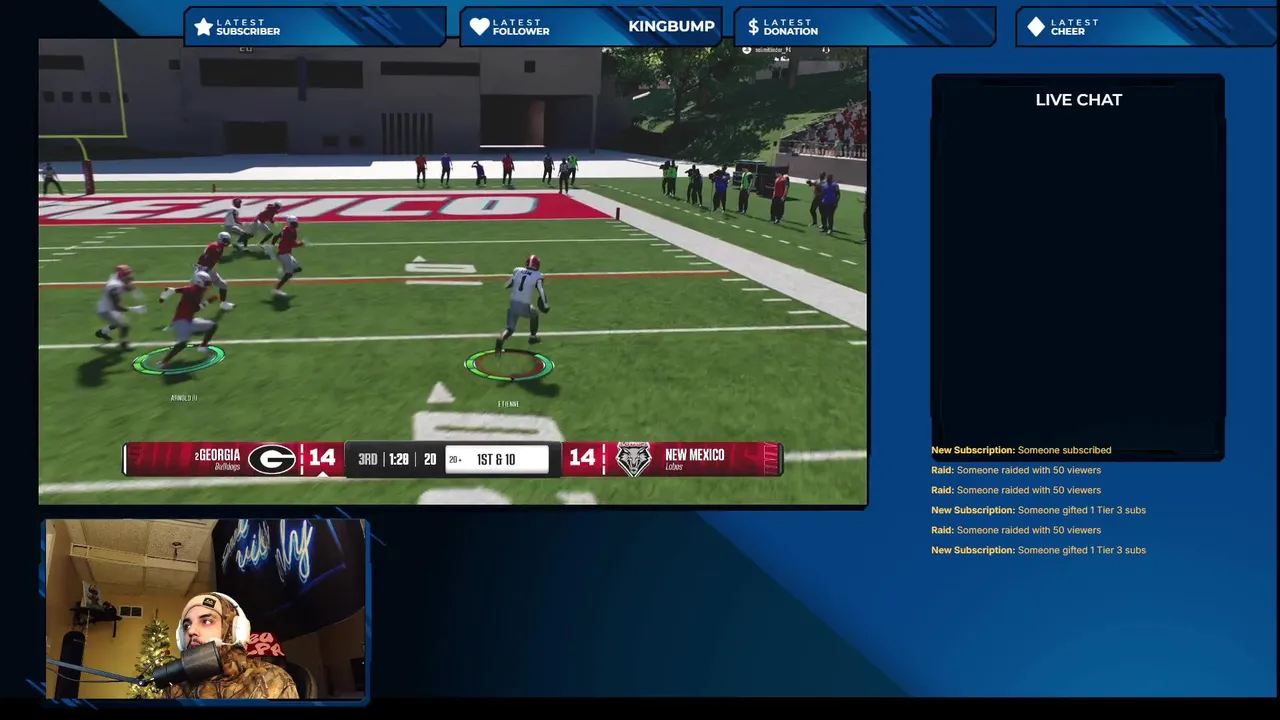Click the green ring under the ball carrier
The image size is (1280, 720).
click(509, 365)
